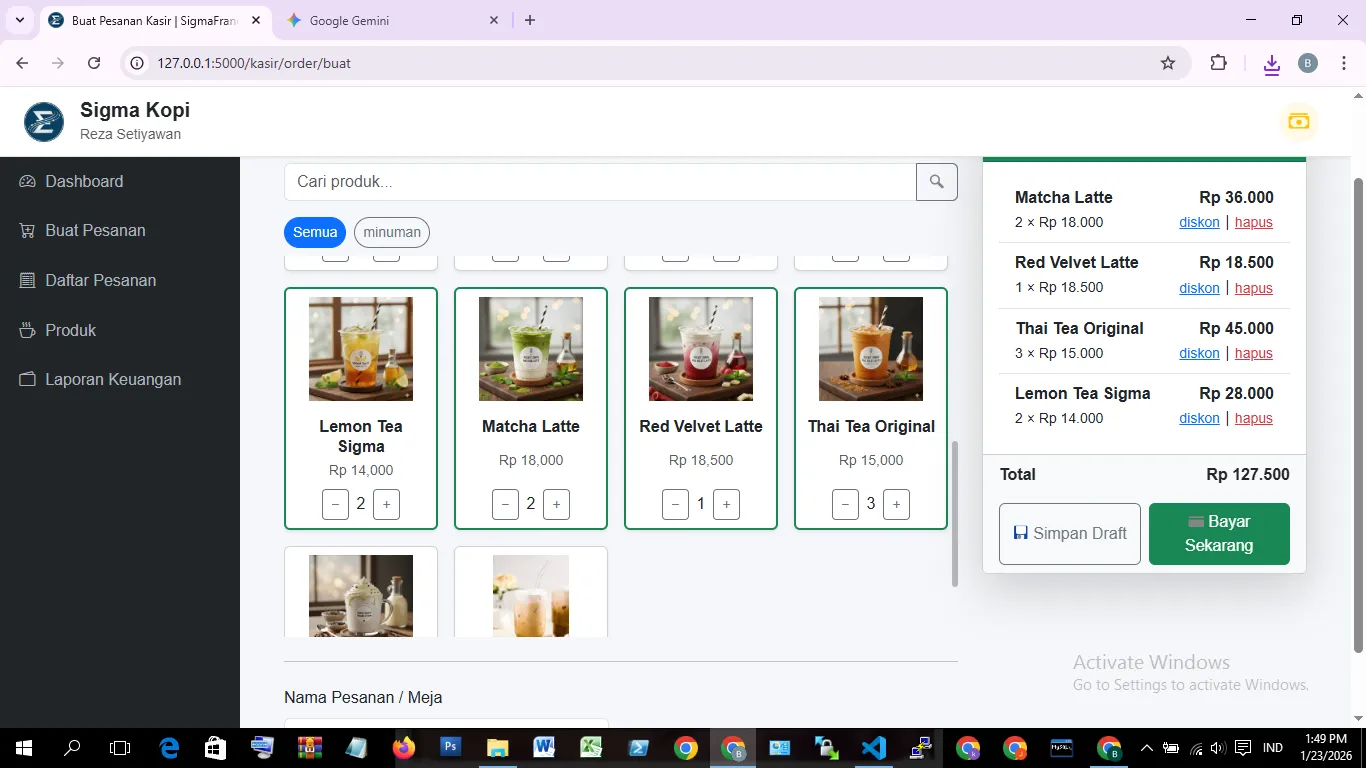Click hapus link for Red Velvet Latte

[1254, 288]
